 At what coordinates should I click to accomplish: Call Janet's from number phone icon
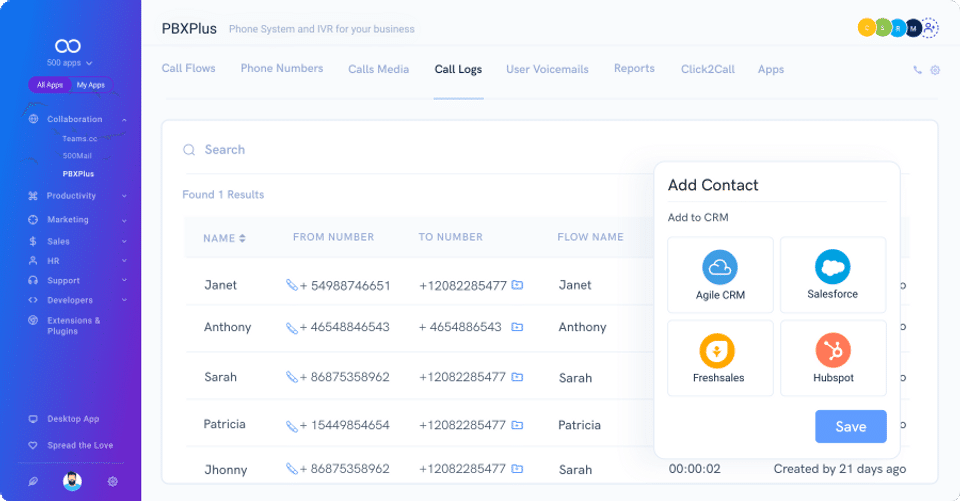[x=291, y=285]
